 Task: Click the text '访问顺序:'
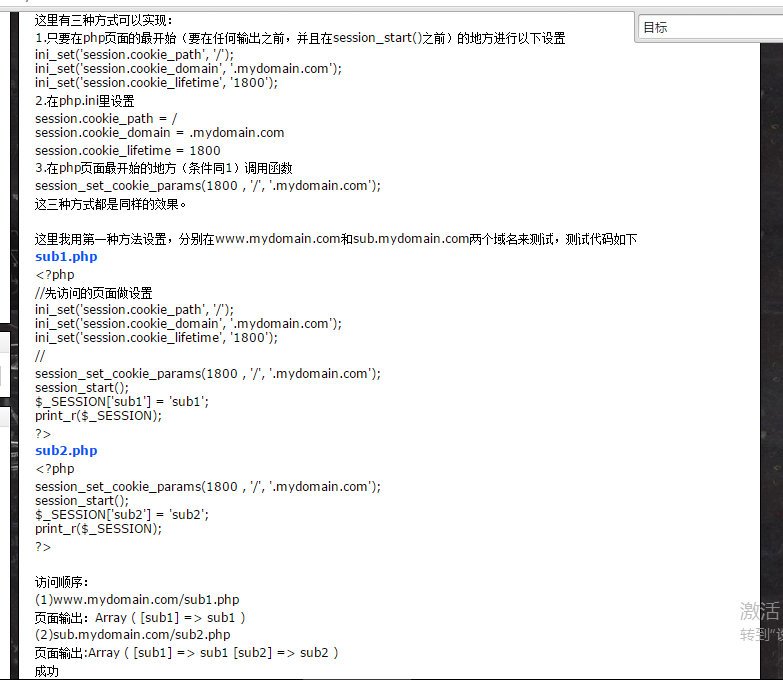[x=61, y=582]
